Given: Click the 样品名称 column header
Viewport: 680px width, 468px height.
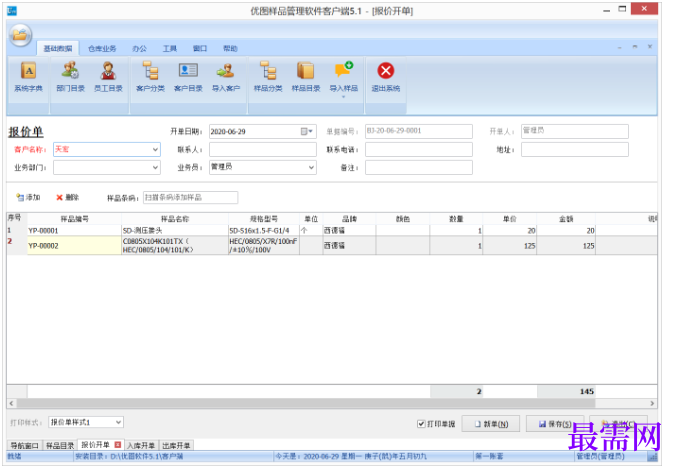Looking at the screenshot, I should [x=175, y=219].
